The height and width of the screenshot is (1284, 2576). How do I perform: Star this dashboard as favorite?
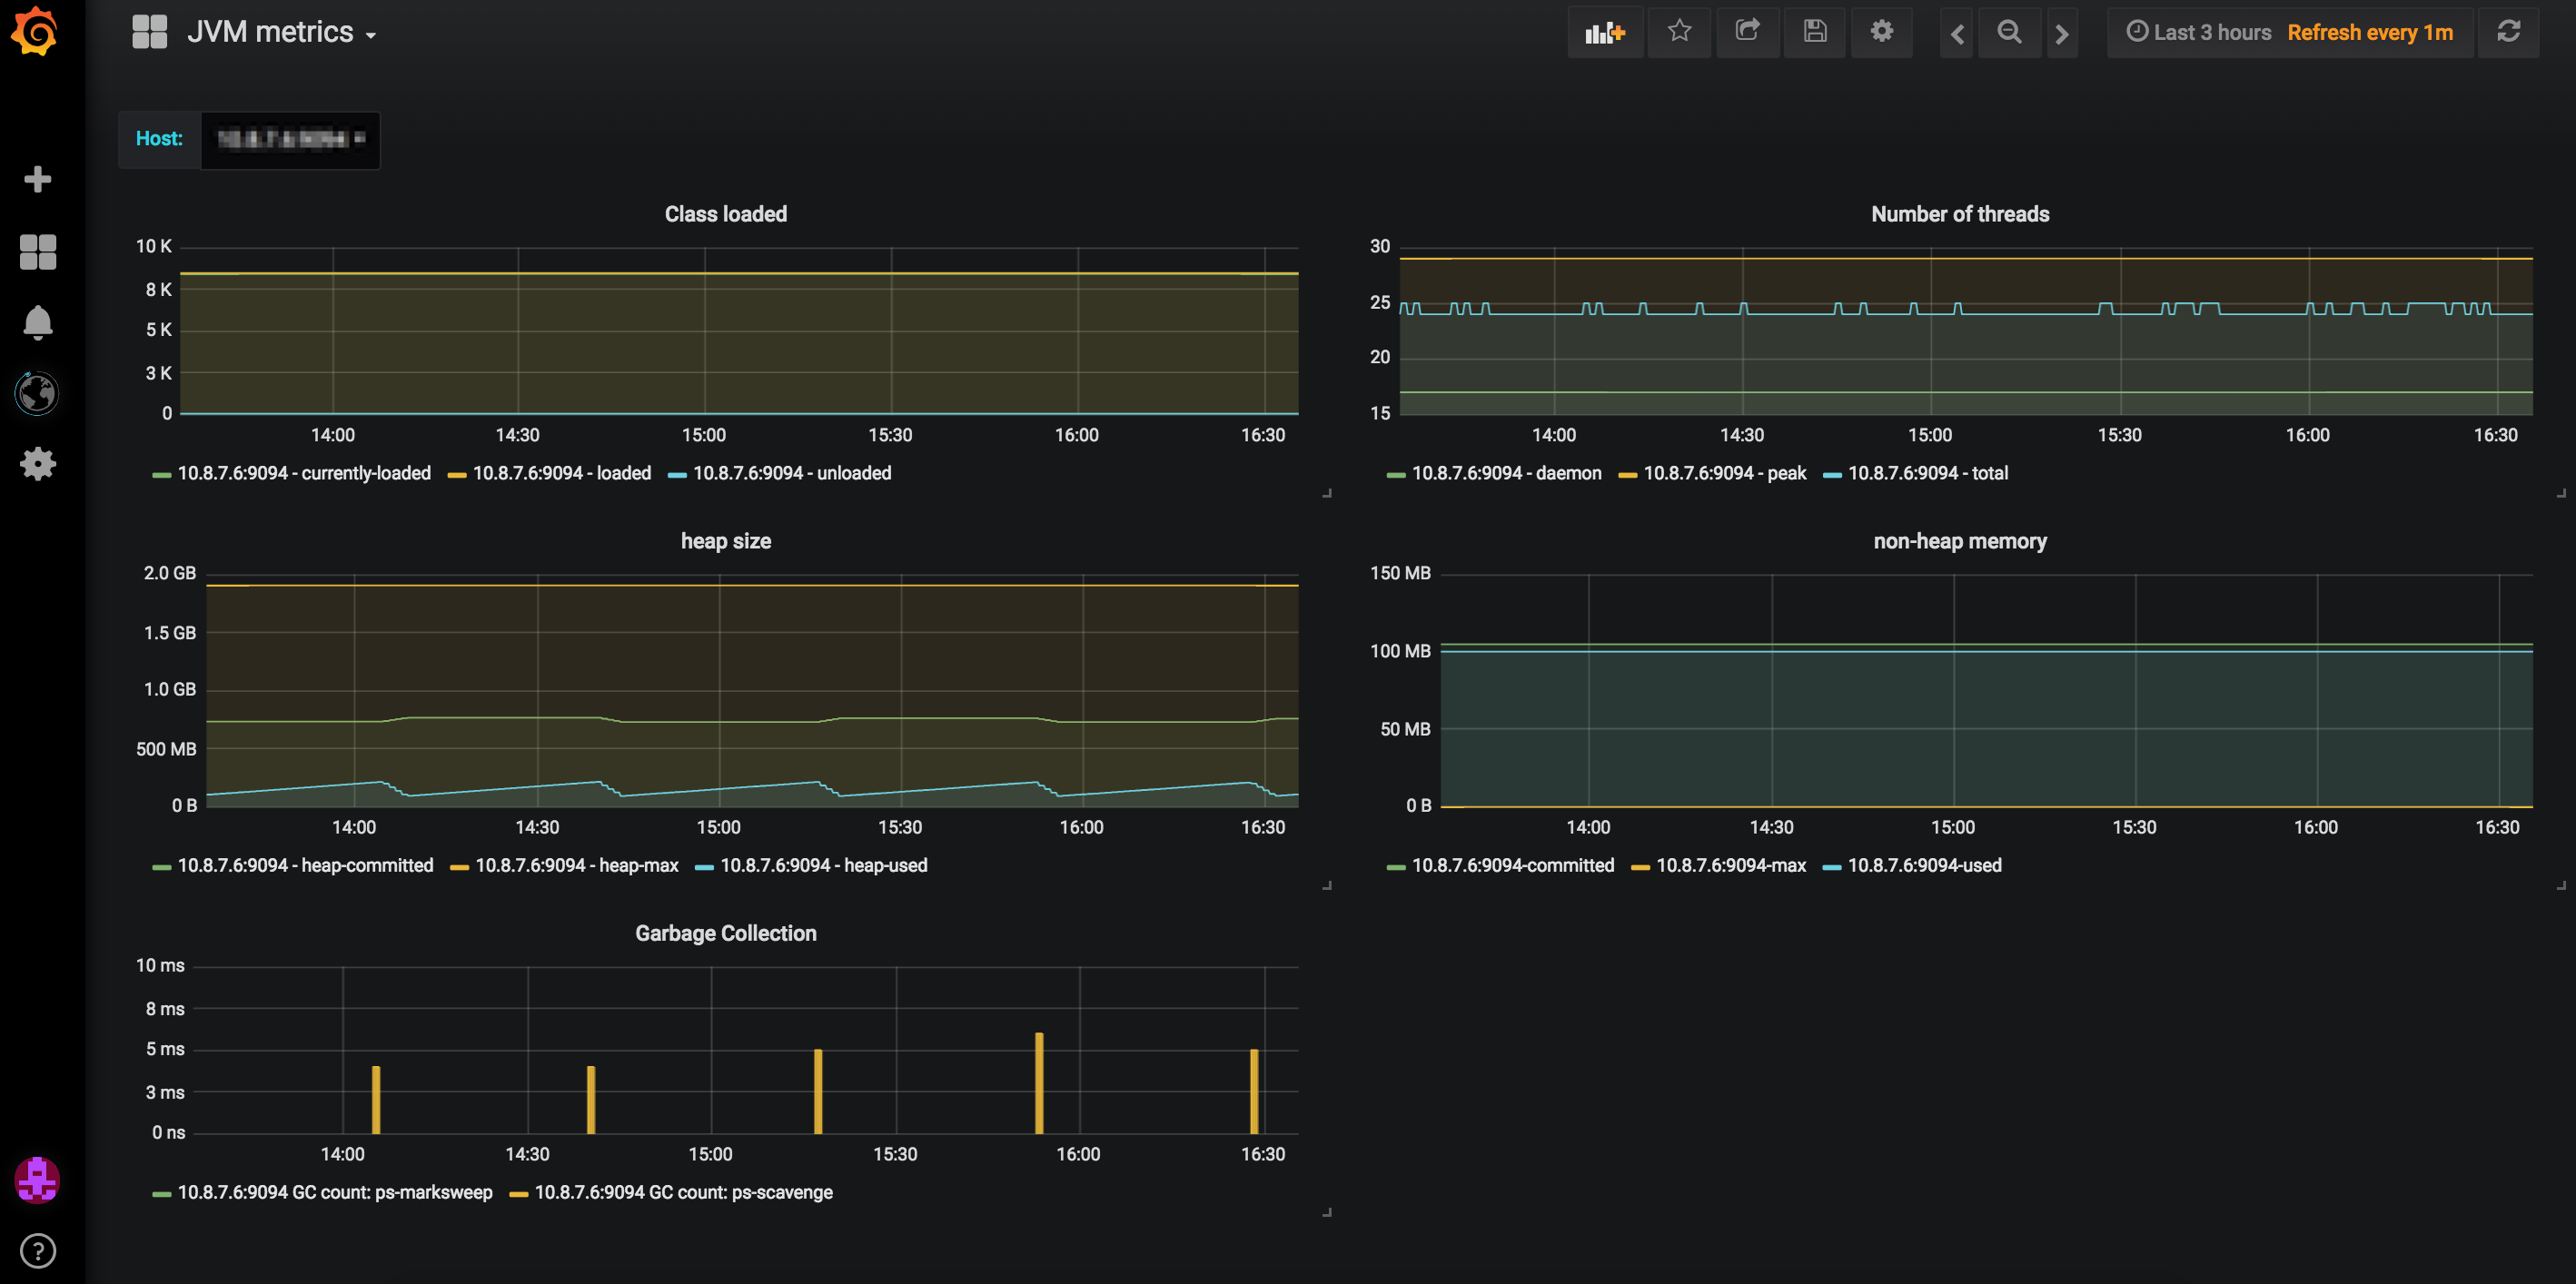(x=1679, y=32)
